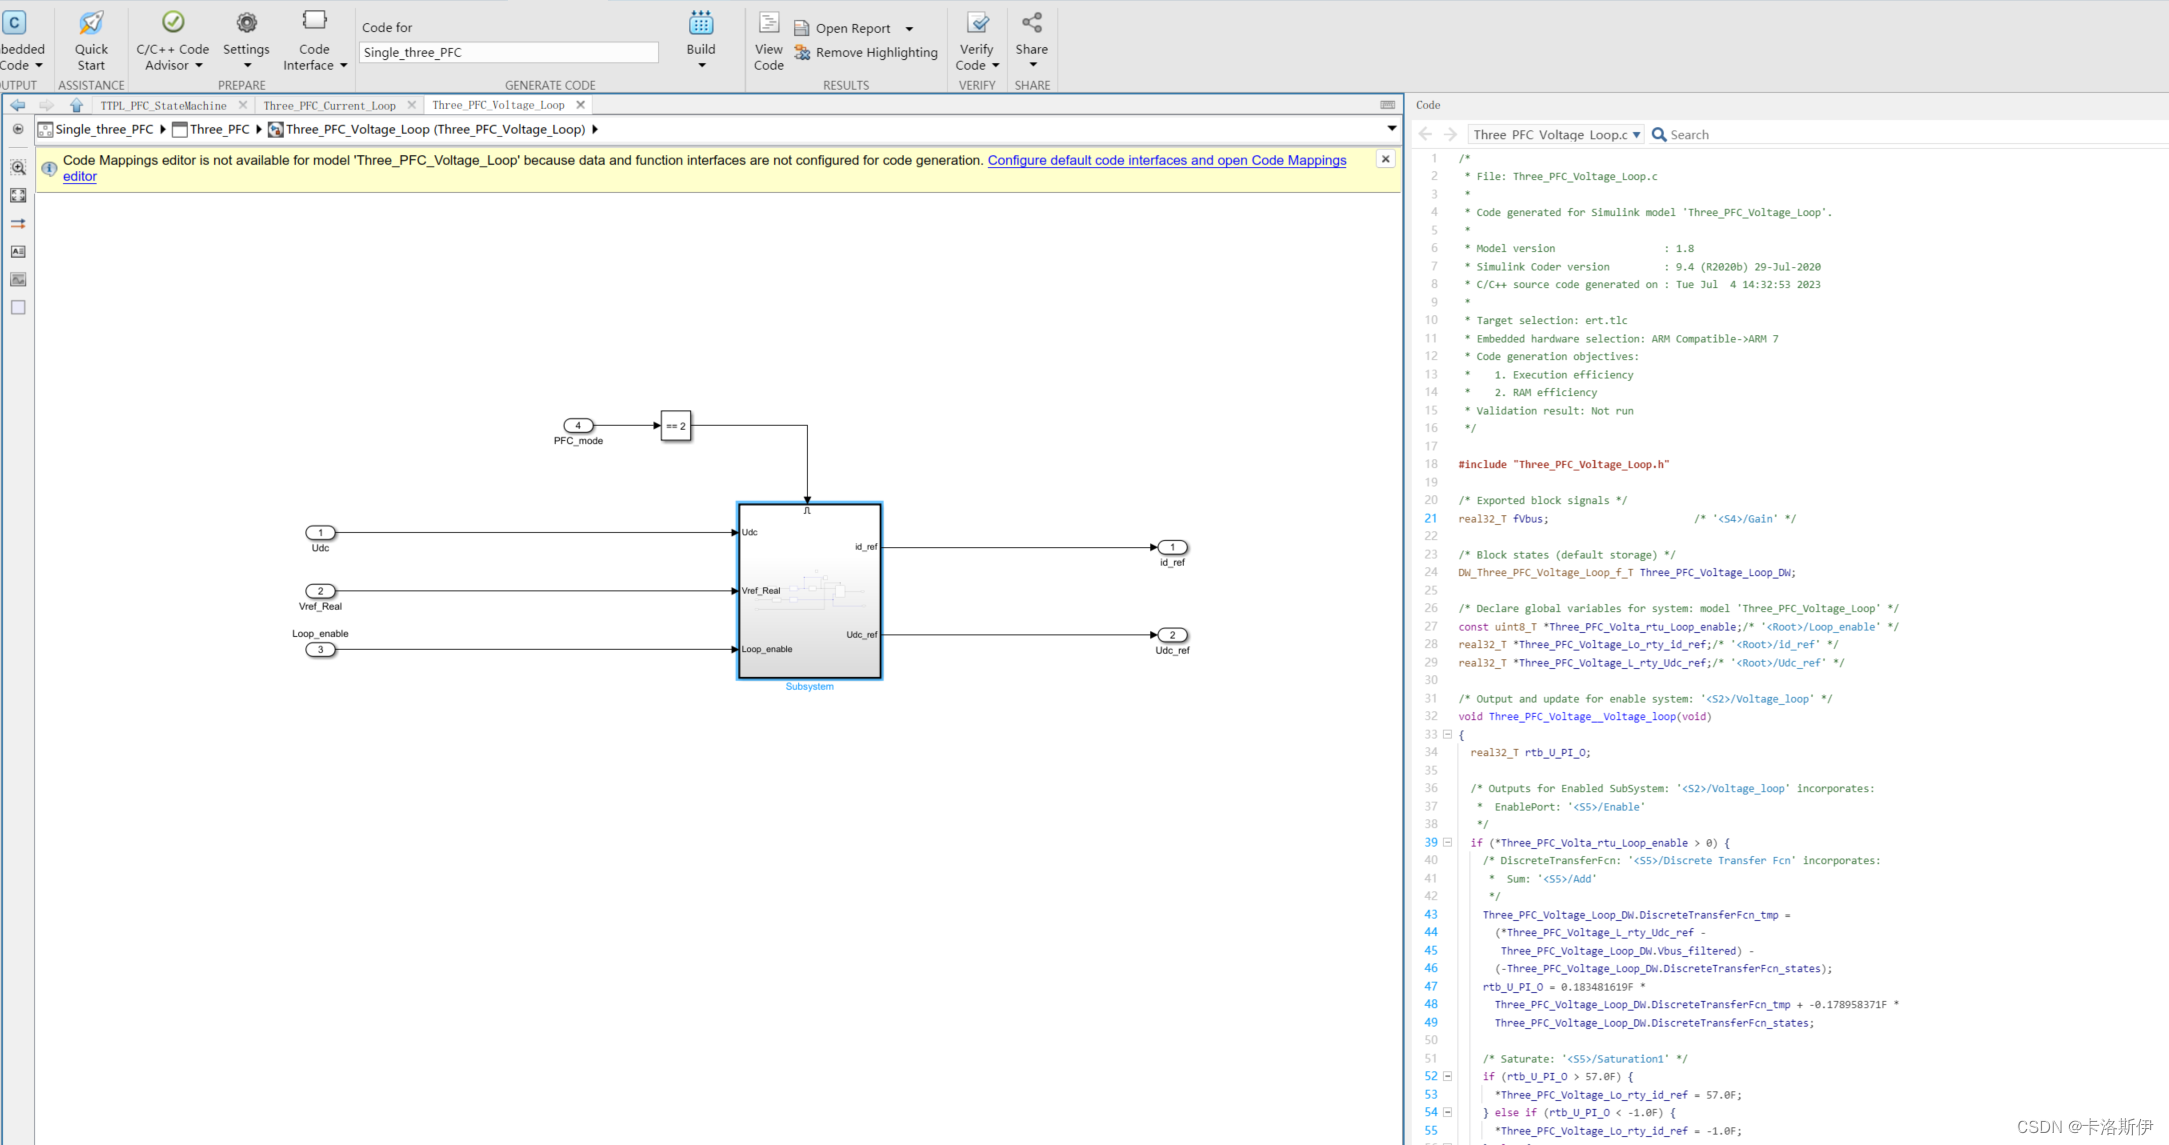Go up to parent with blue up arrow

[x=76, y=105]
